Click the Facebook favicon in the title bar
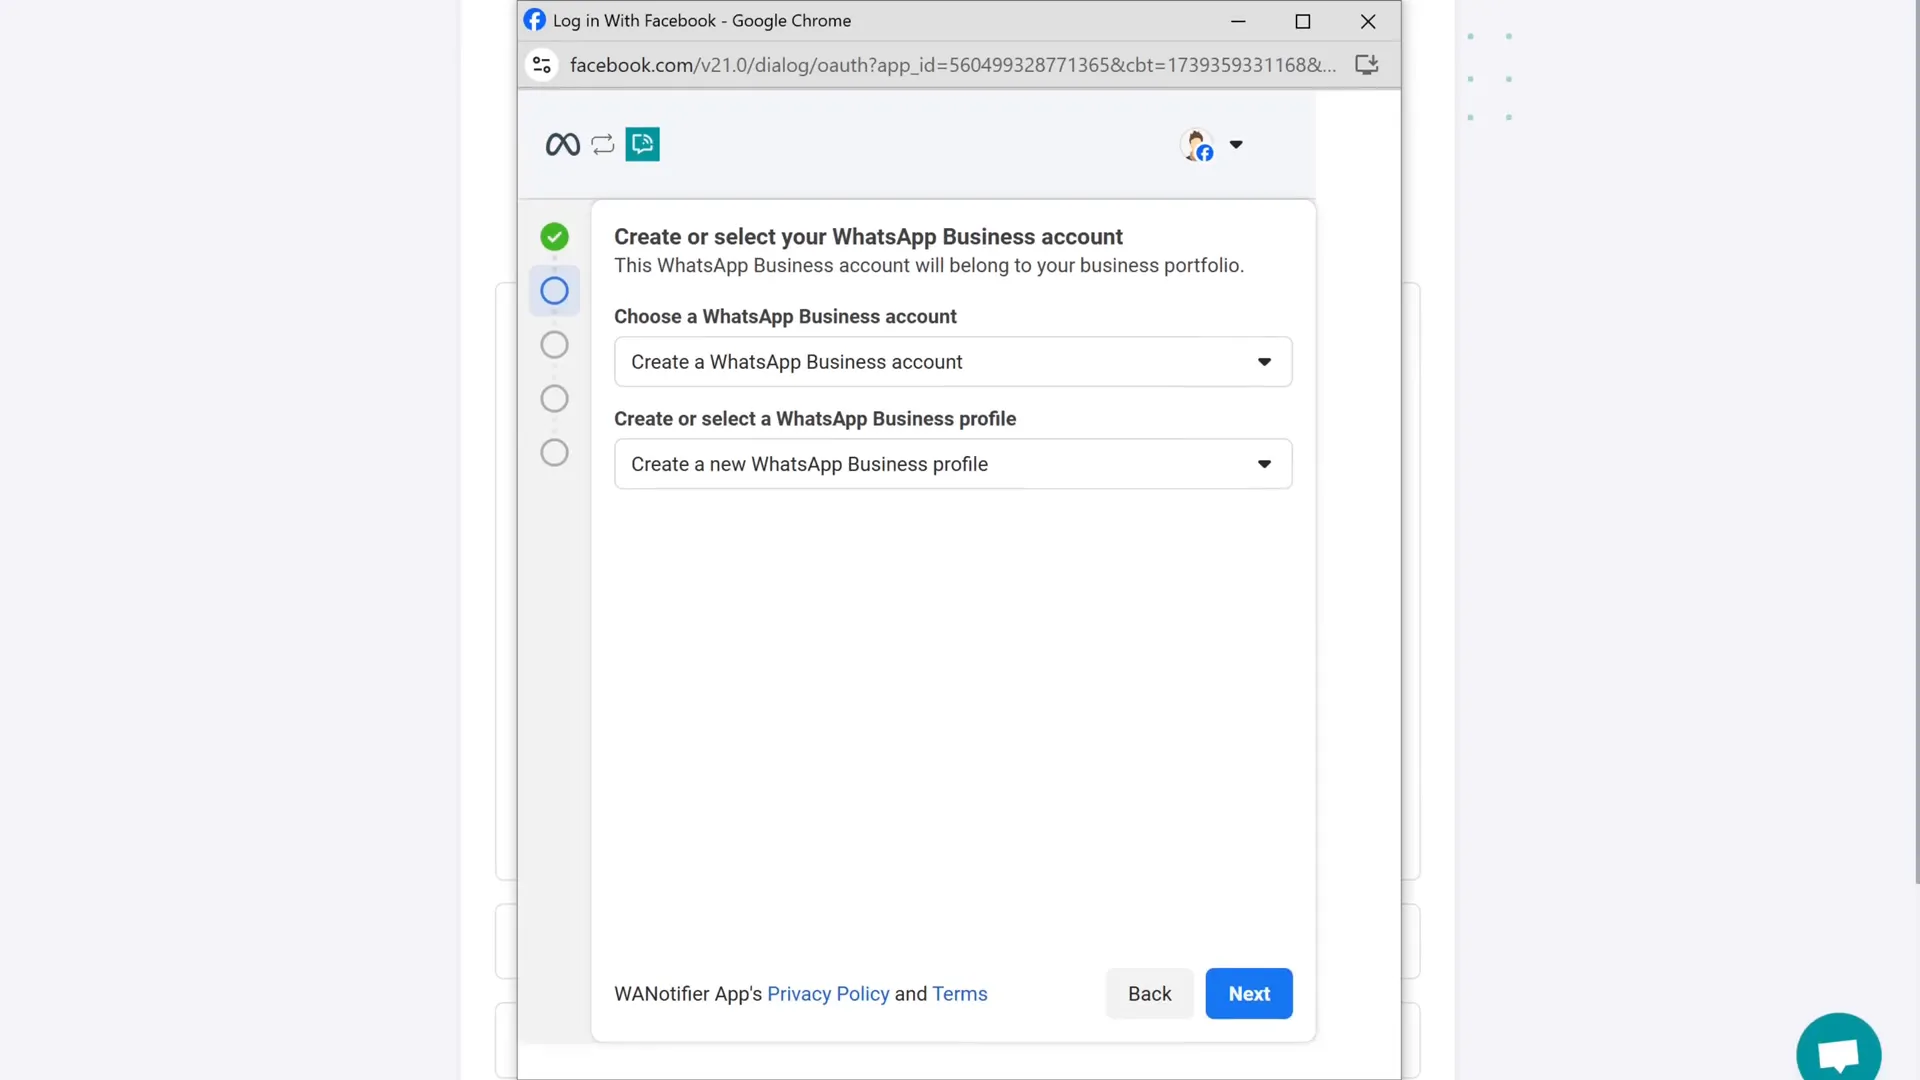This screenshot has width=1920, height=1080. (x=535, y=20)
